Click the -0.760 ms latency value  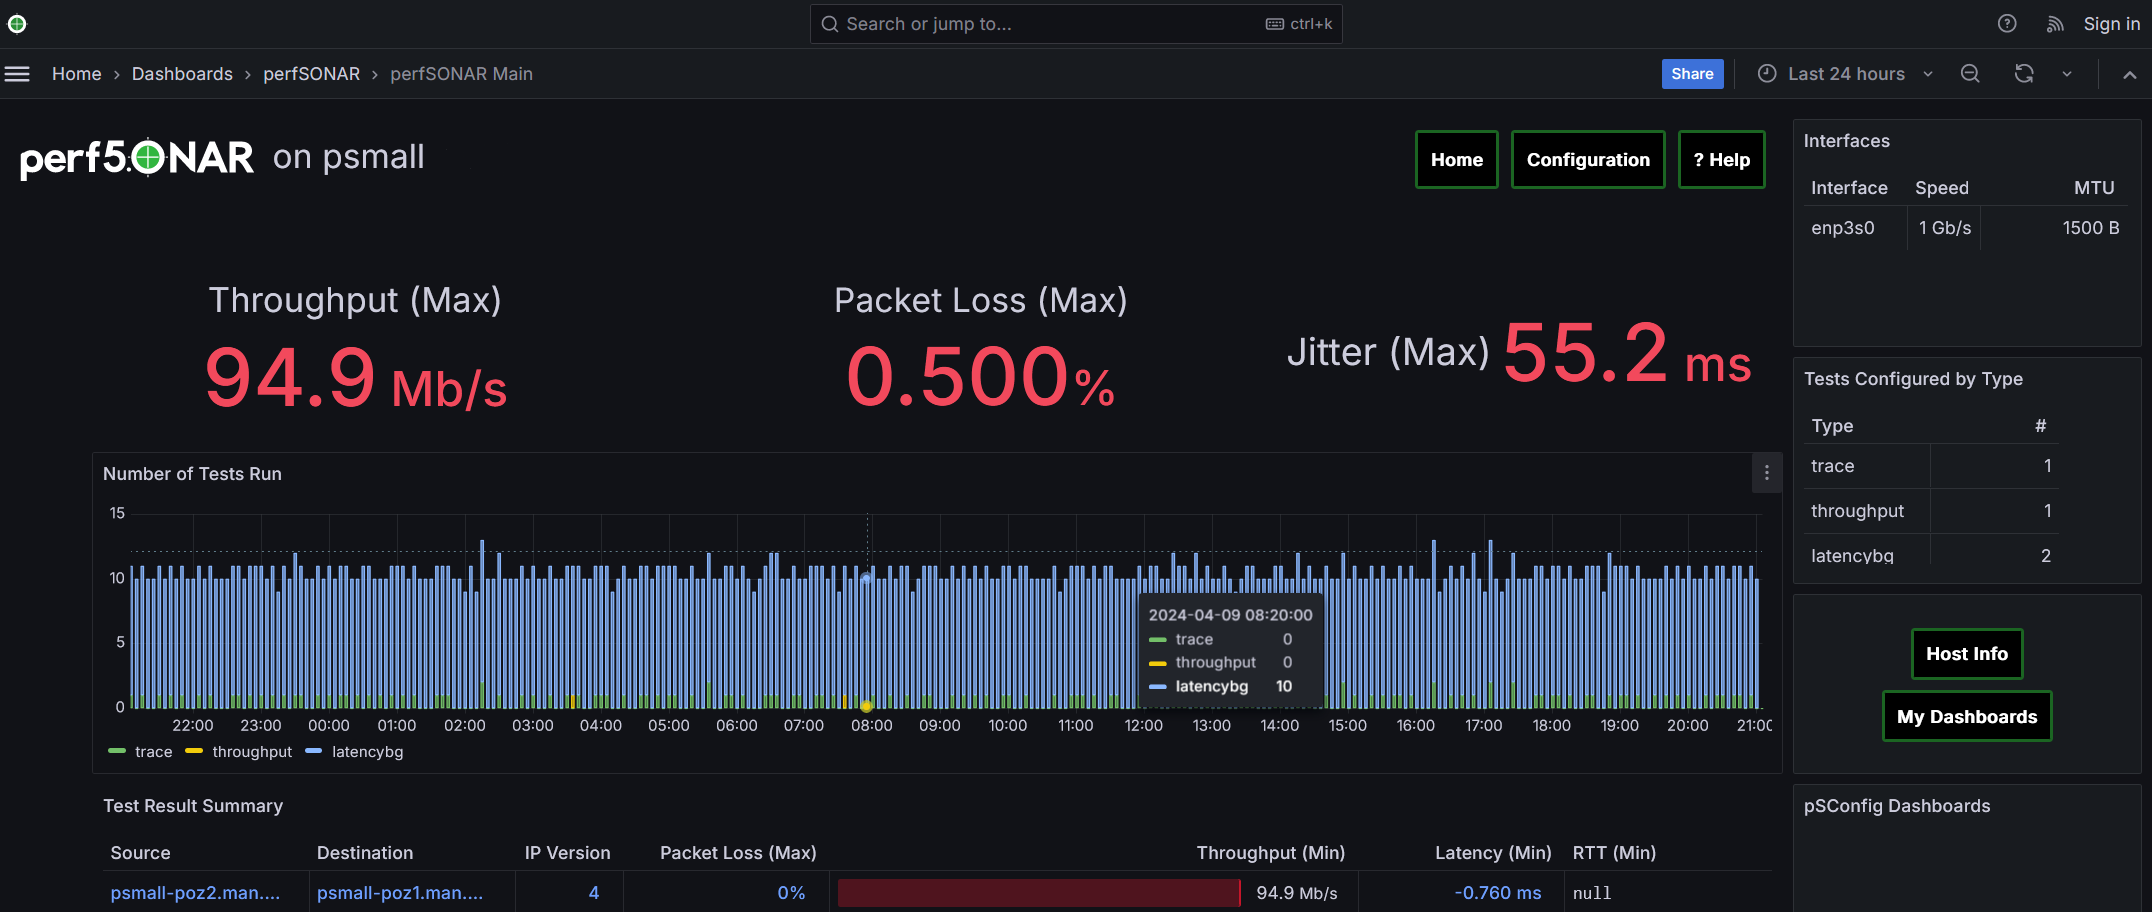(x=1498, y=893)
